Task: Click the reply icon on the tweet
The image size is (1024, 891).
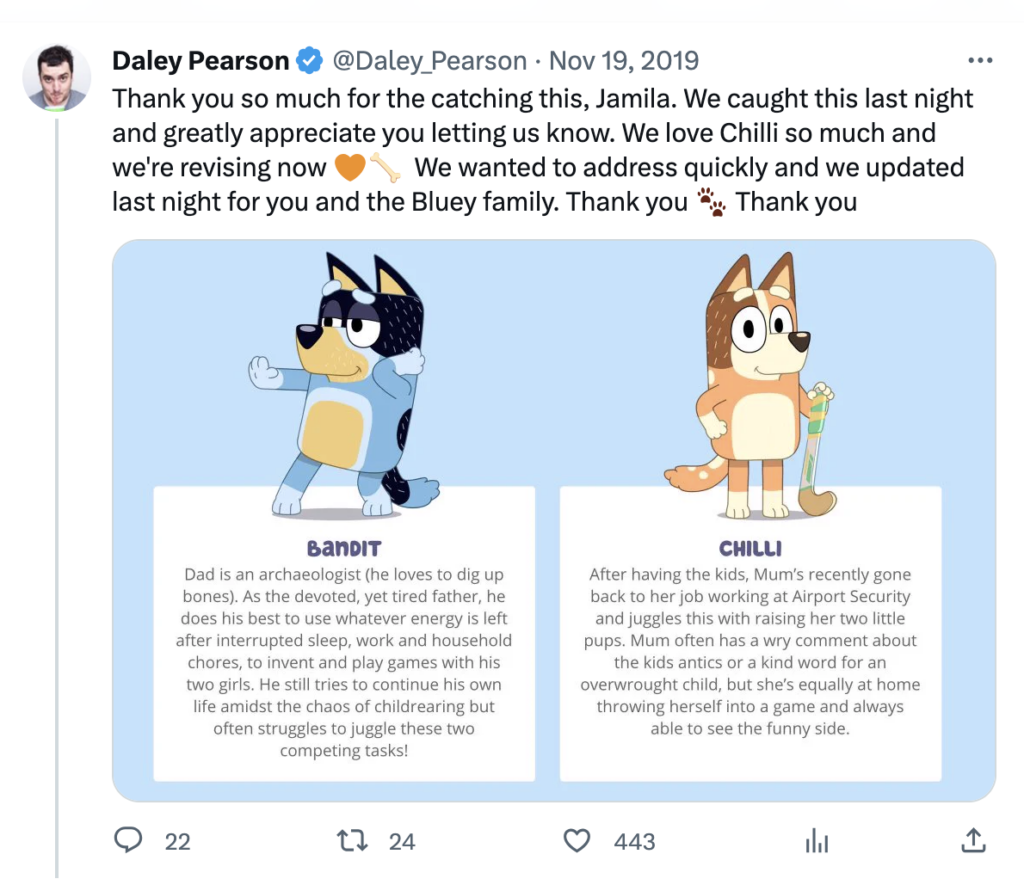Action: [x=128, y=841]
